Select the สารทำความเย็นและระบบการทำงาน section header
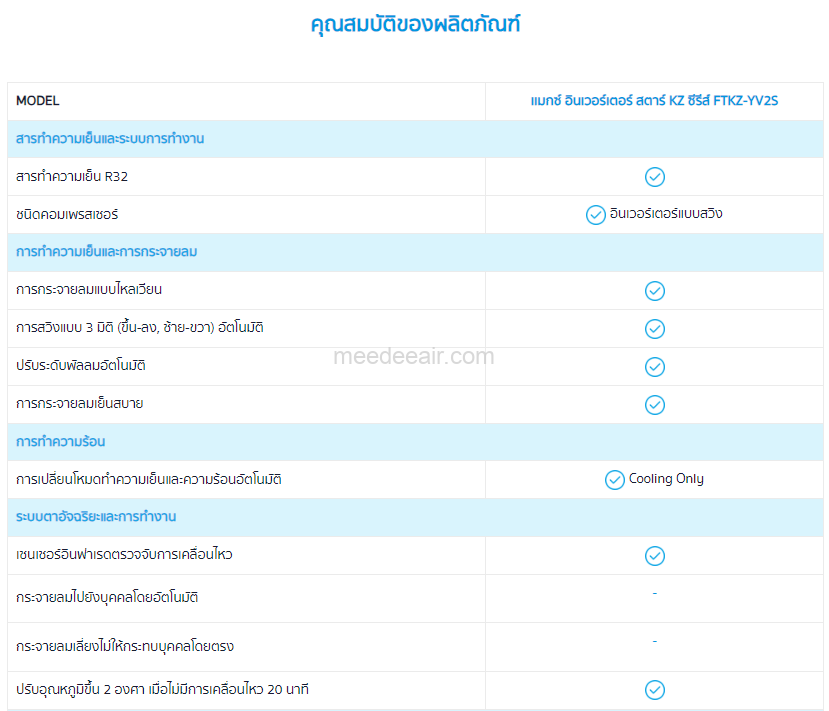 pos(110,139)
